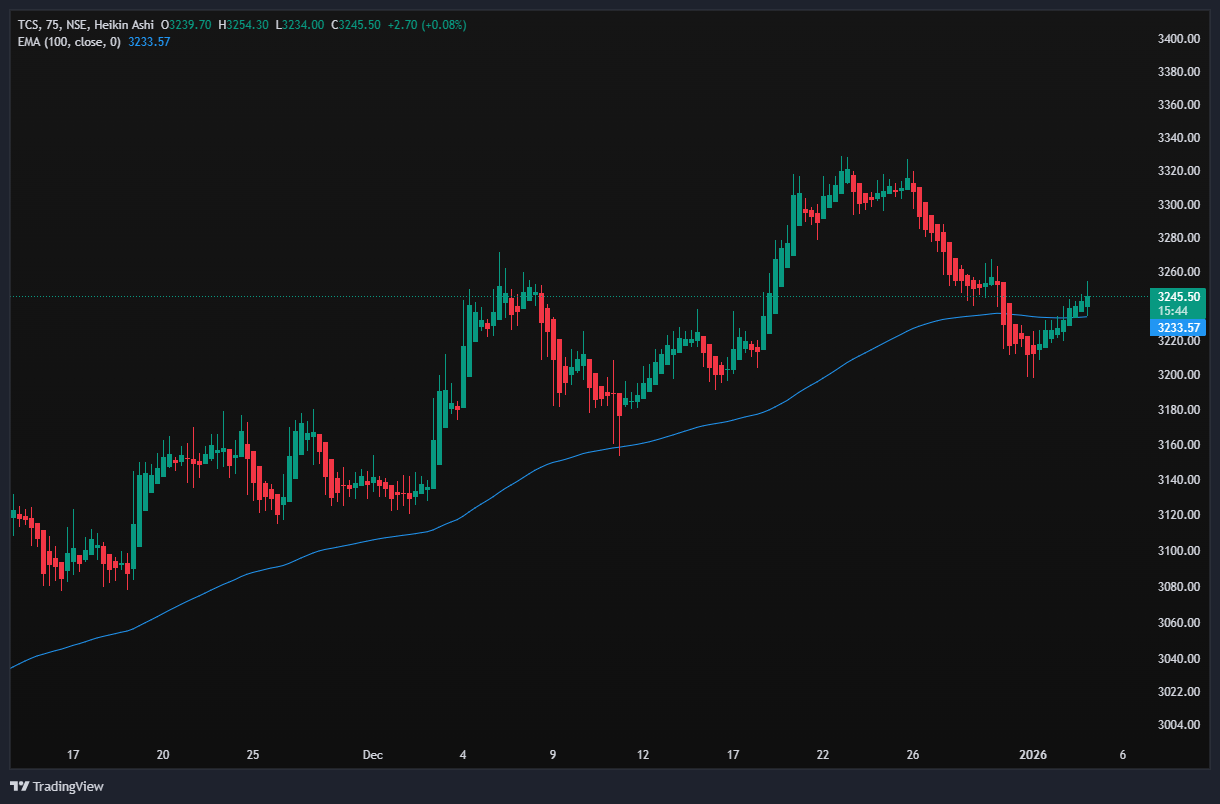Click the Close value C3245.50 in legend
This screenshot has height=804, width=1220.
pyautogui.click(x=355, y=24)
